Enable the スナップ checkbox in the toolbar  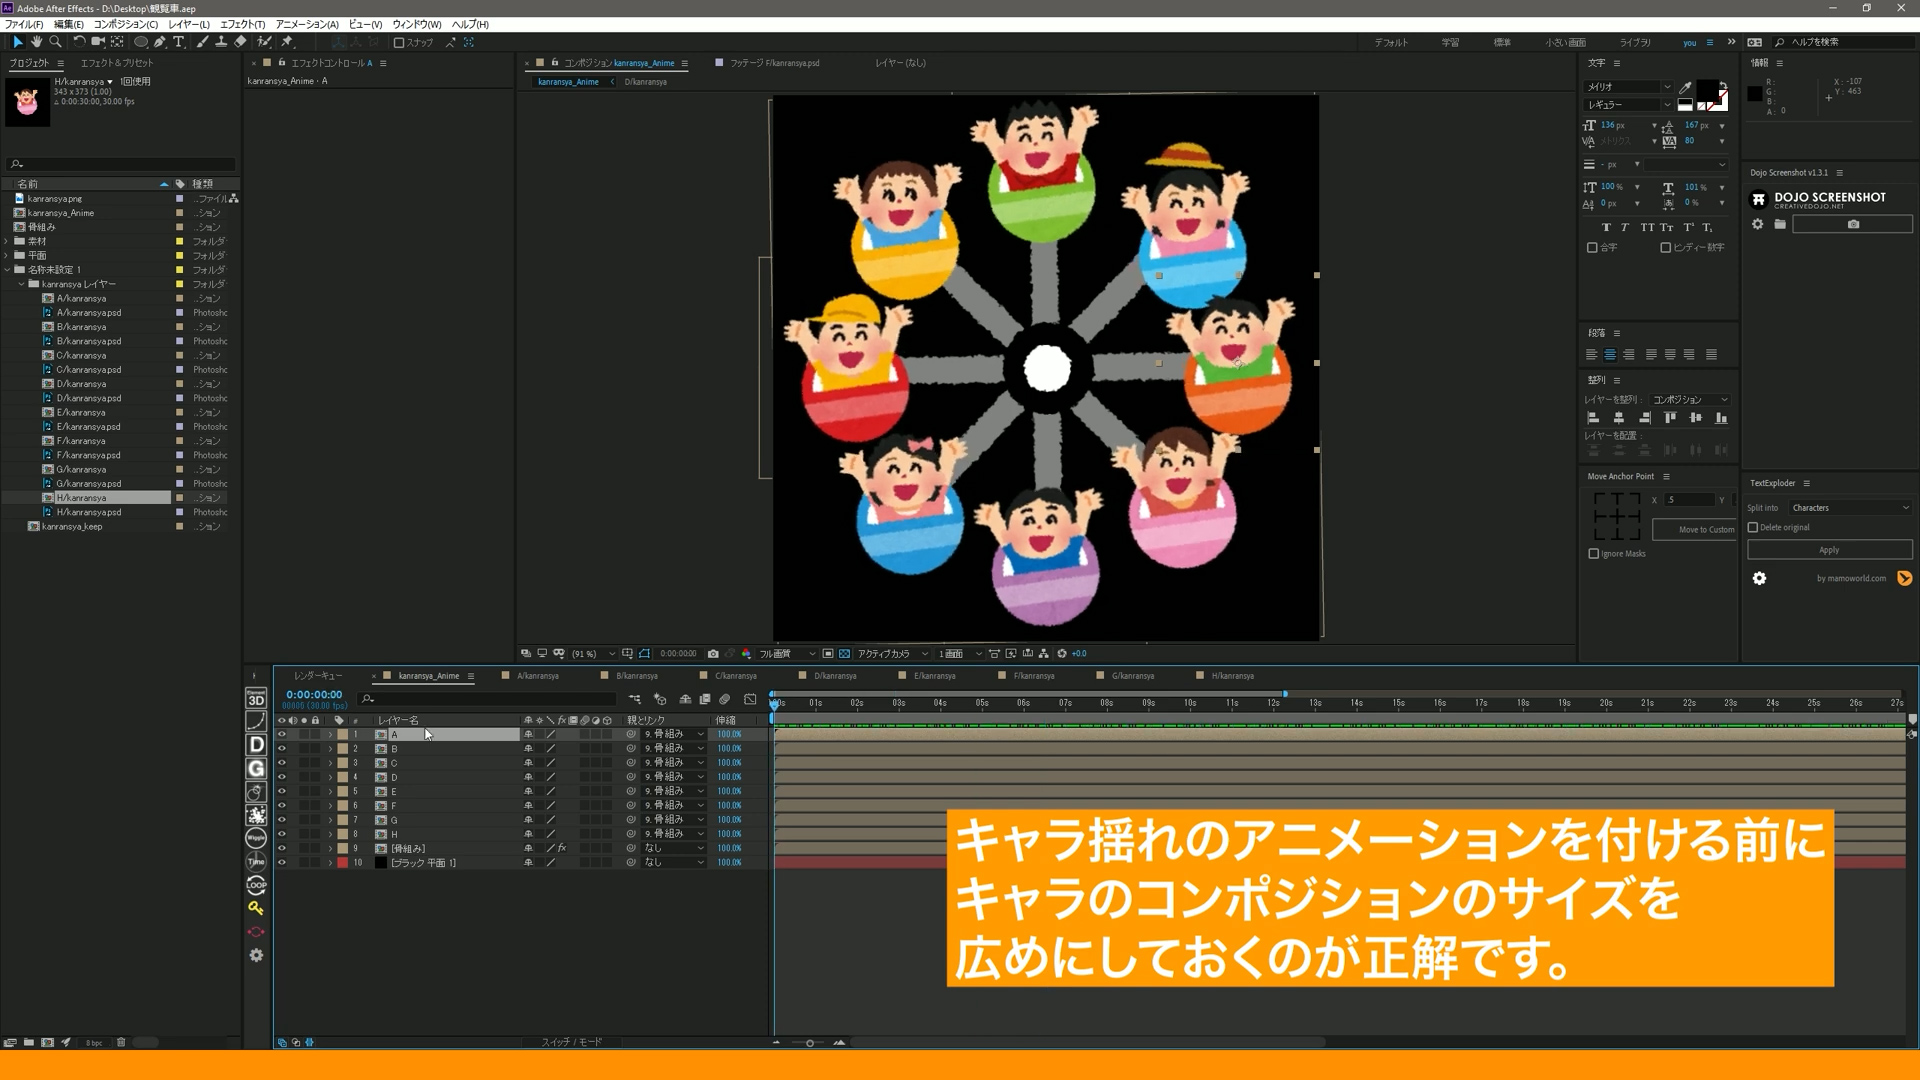(x=398, y=42)
